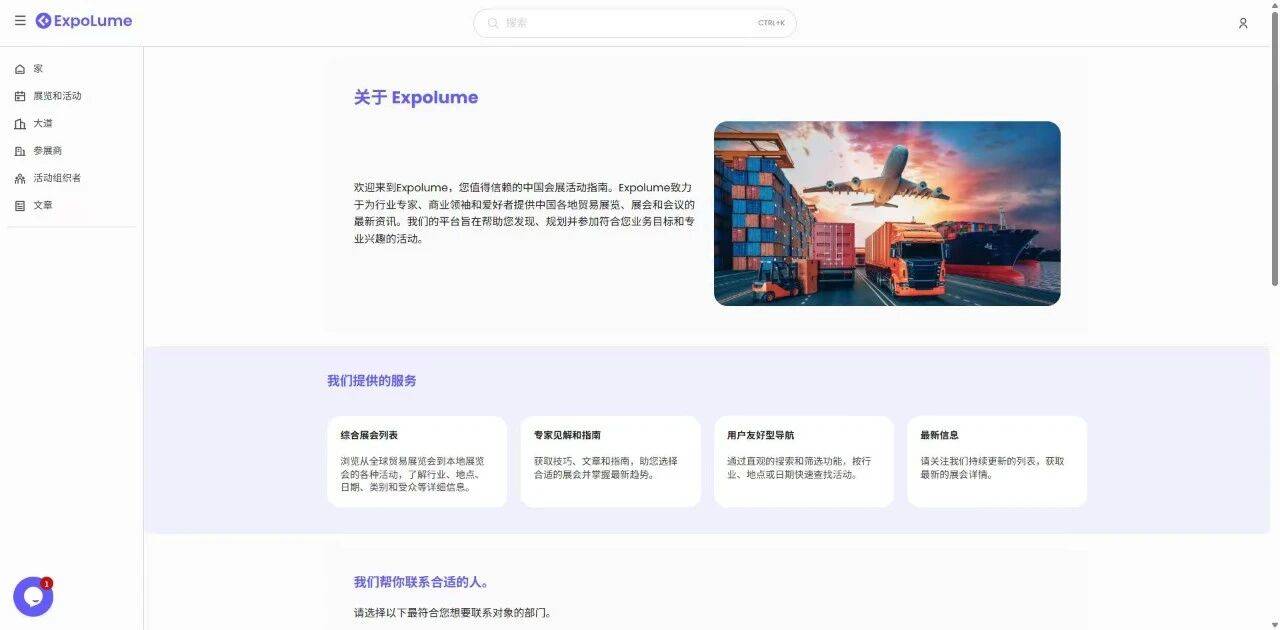
Task: Click the 综合展会列表 service card
Action: point(416,461)
